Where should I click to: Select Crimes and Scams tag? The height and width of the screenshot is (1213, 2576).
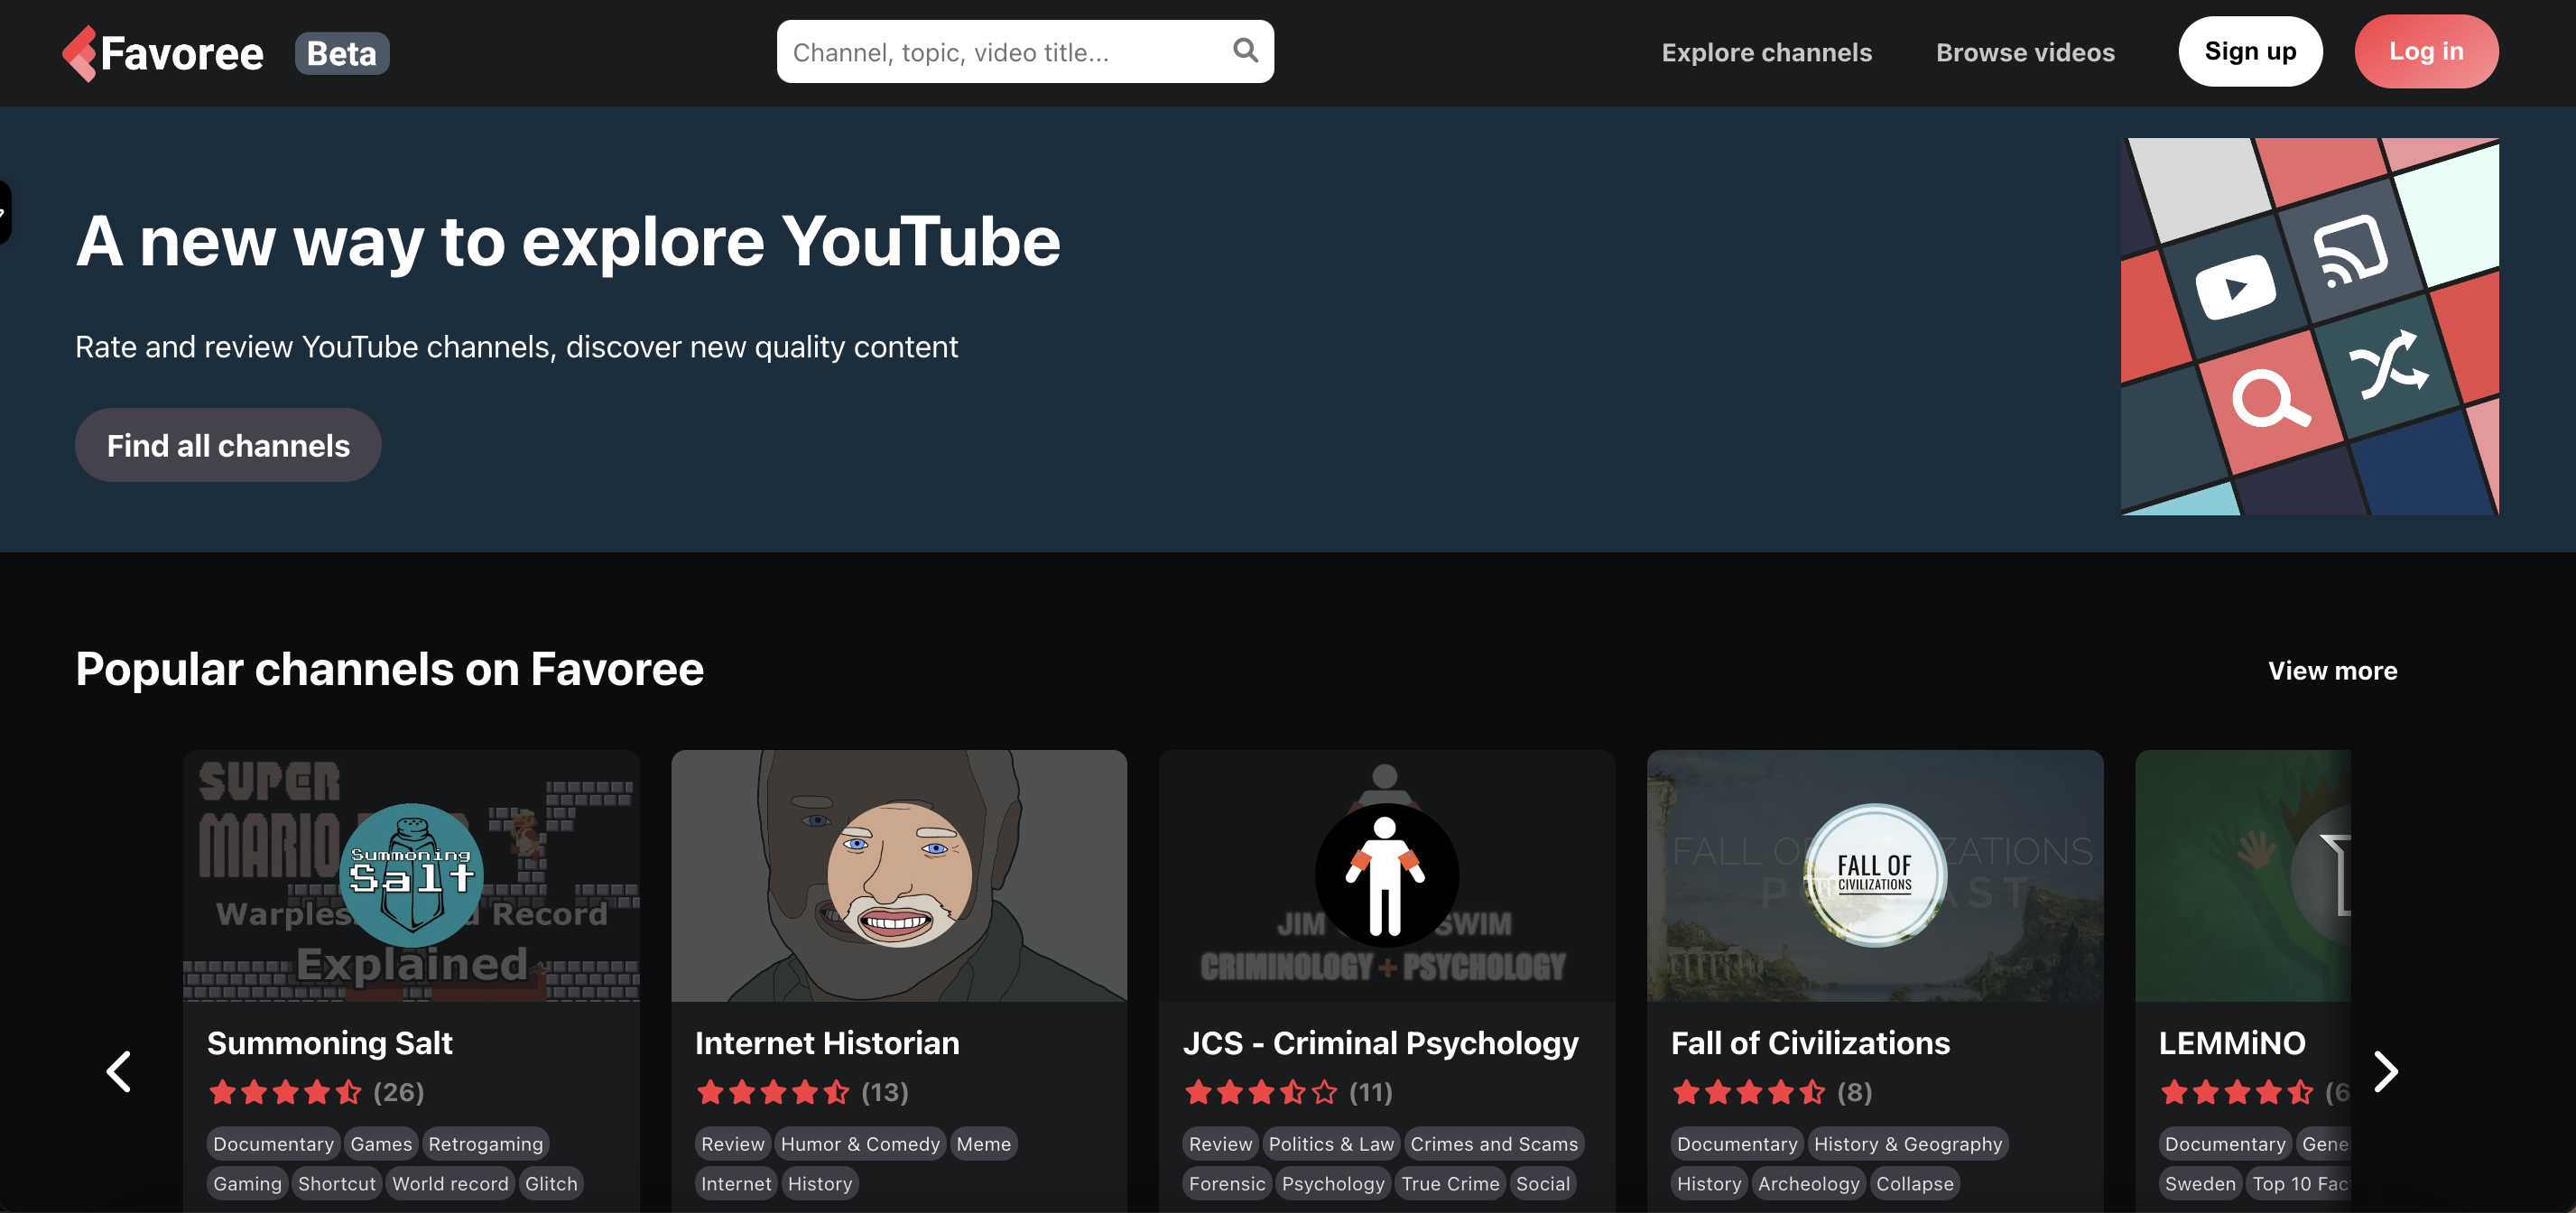click(x=1494, y=1143)
